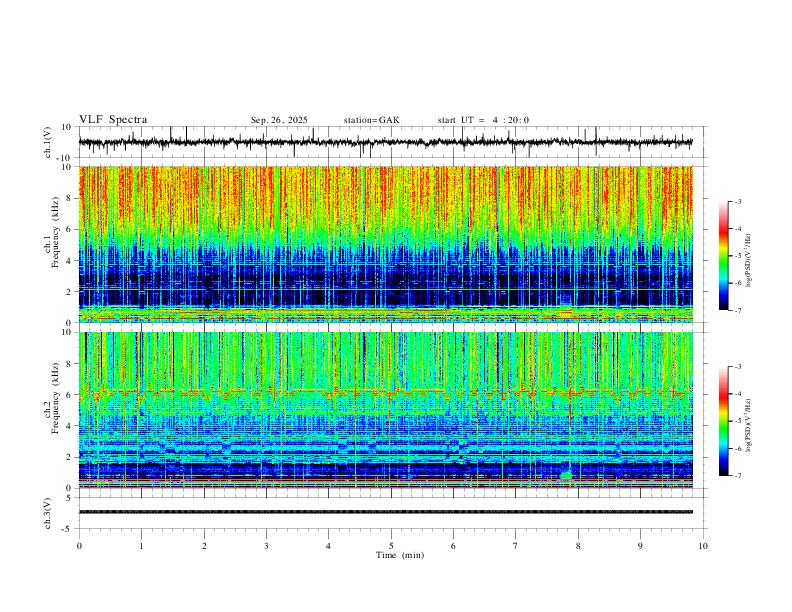Click the "station=GAK" label
This screenshot has height=612, width=792.
coord(372,120)
